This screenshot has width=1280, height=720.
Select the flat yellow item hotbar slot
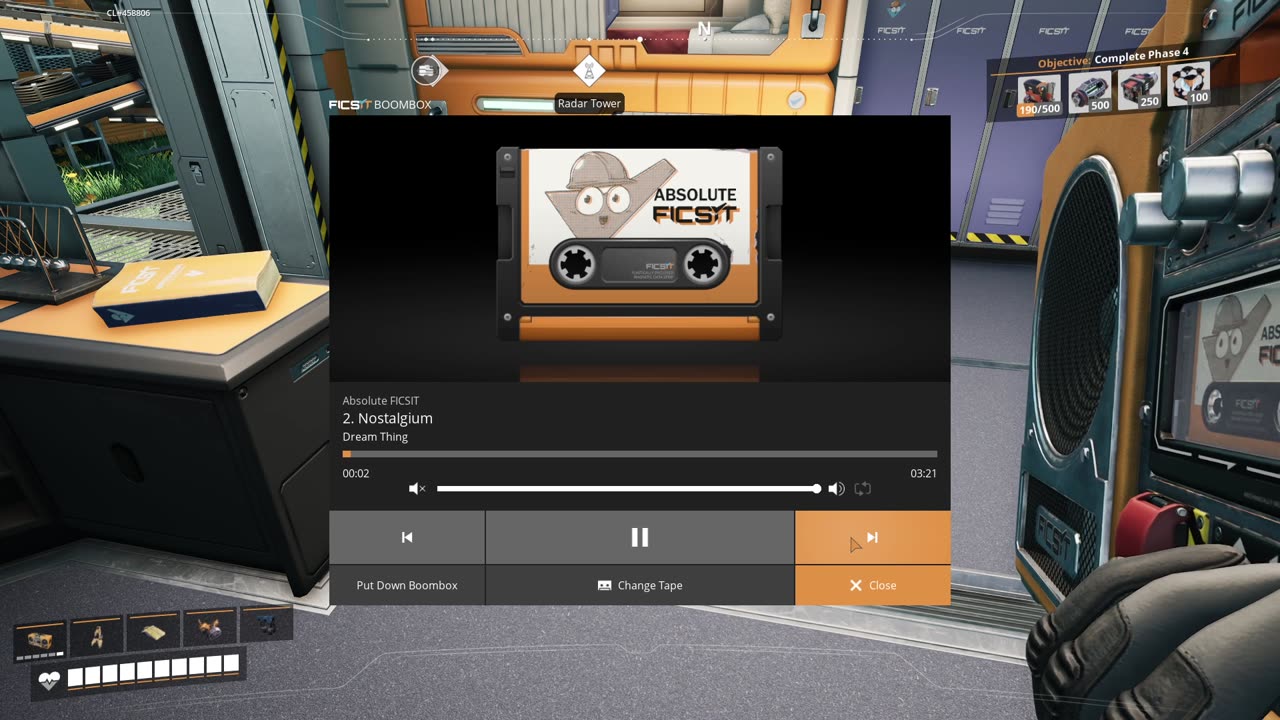[x=153, y=631]
